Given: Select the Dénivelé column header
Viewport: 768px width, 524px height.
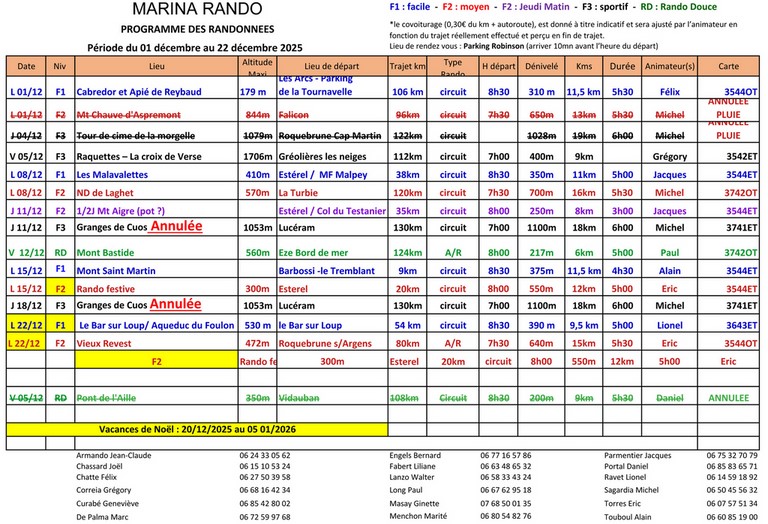Looking at the screenshot, I should tap(541, 66).
